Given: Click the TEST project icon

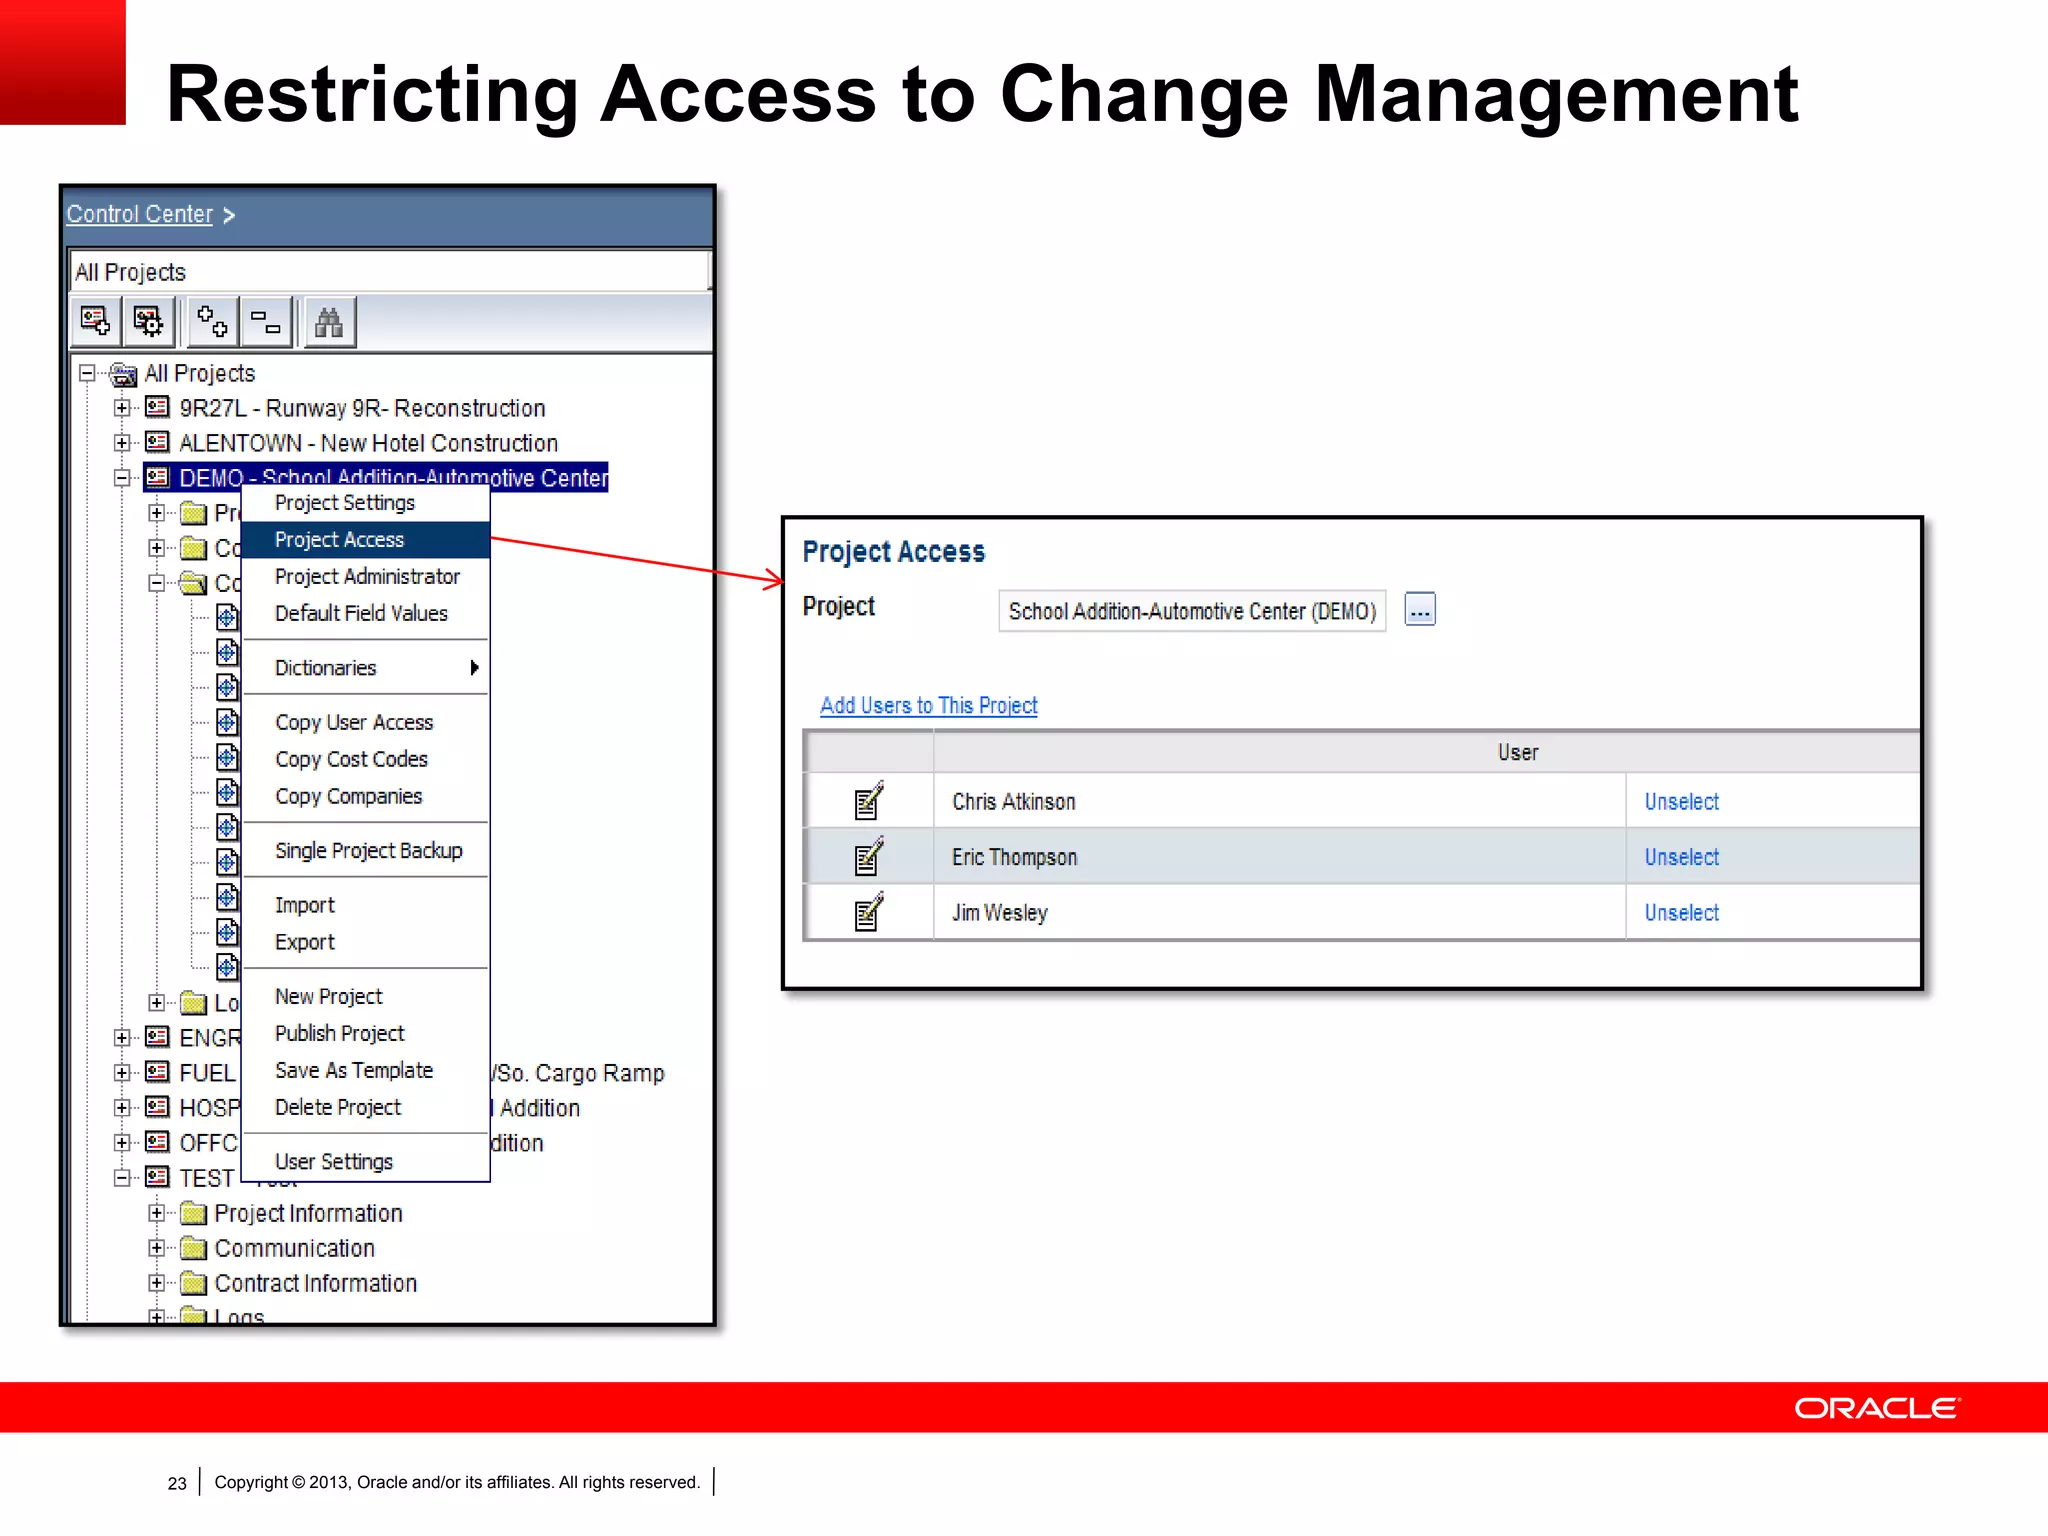Looking at the screenshot, I should pyautogui.click(x=157, y=1177).
